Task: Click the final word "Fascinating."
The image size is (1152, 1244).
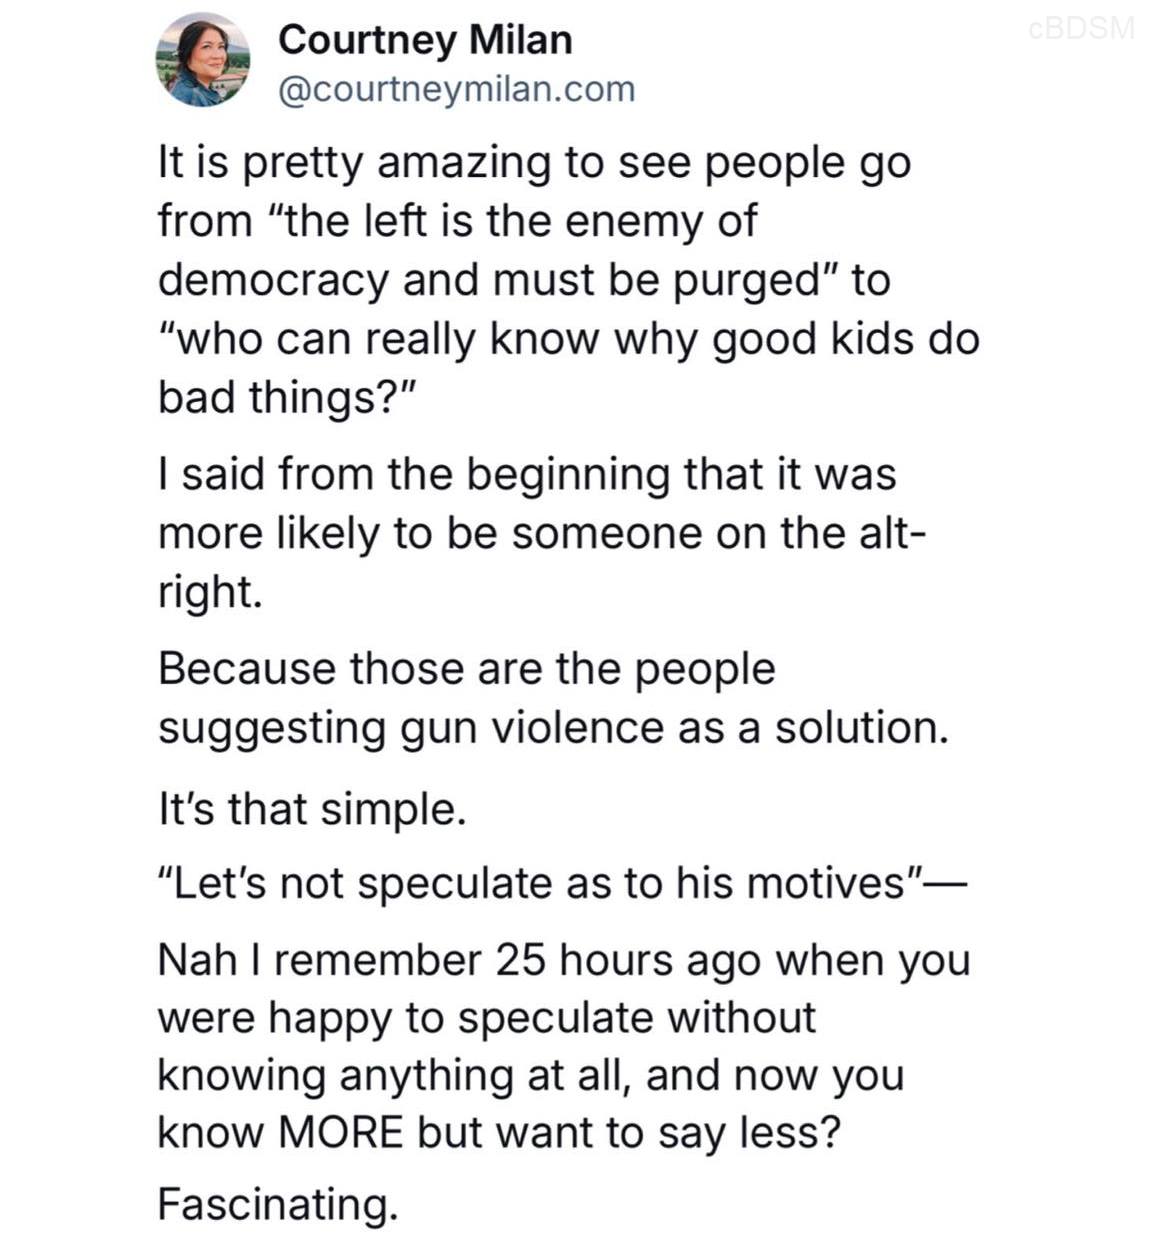Action: click(x=278, y=1204)
